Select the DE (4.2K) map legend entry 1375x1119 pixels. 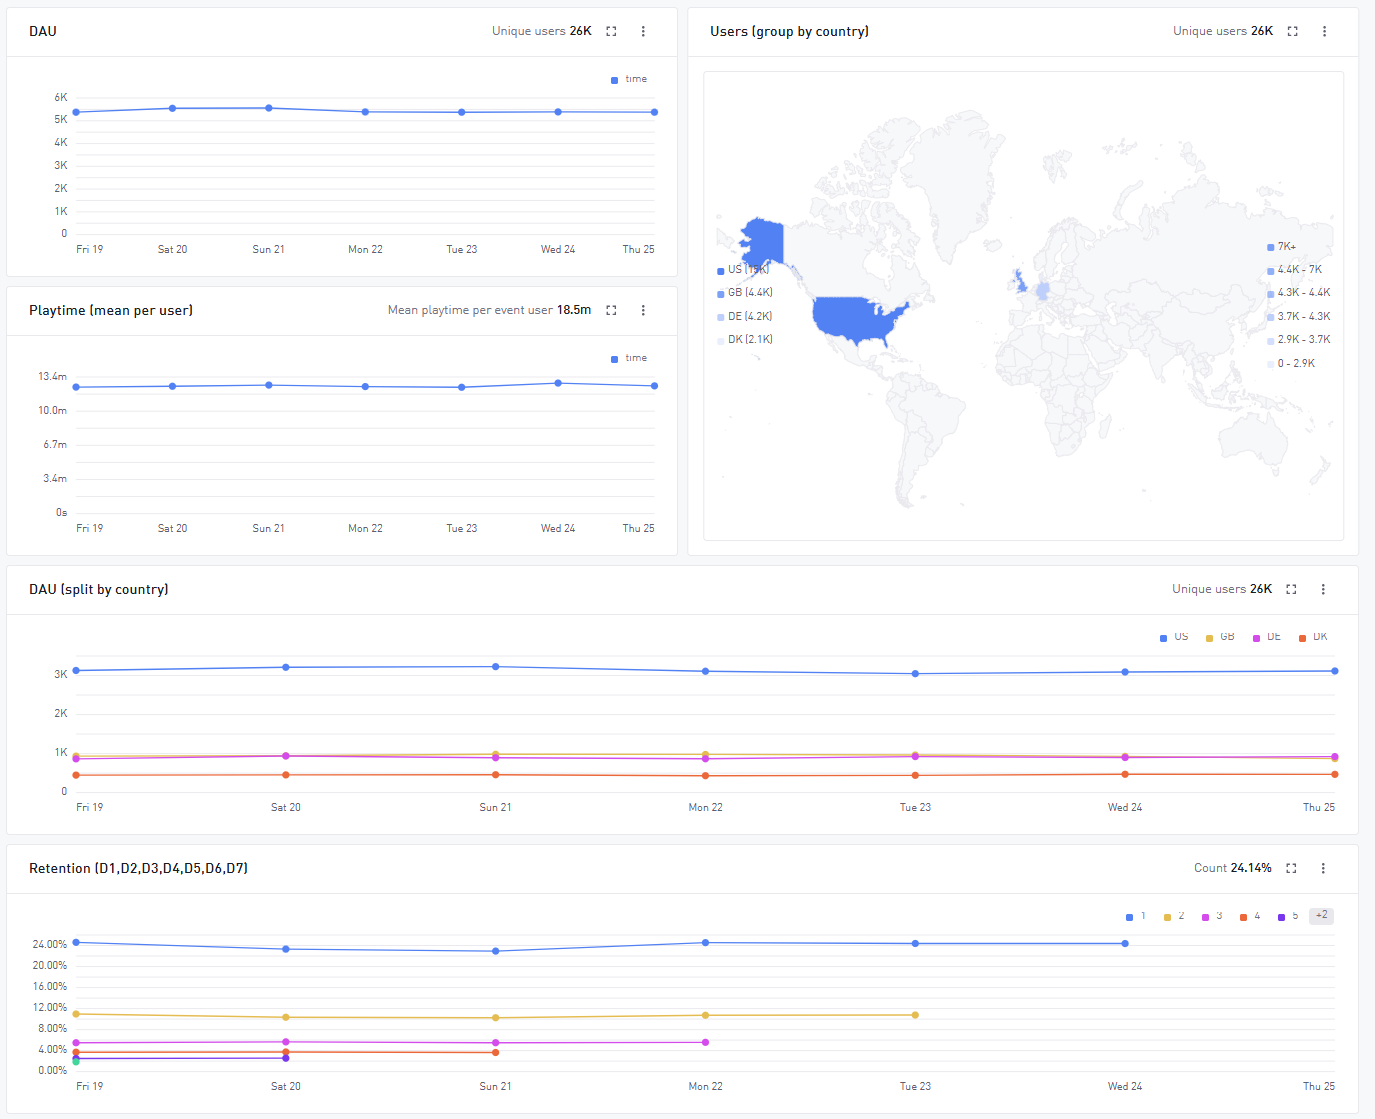click(746, 316)
